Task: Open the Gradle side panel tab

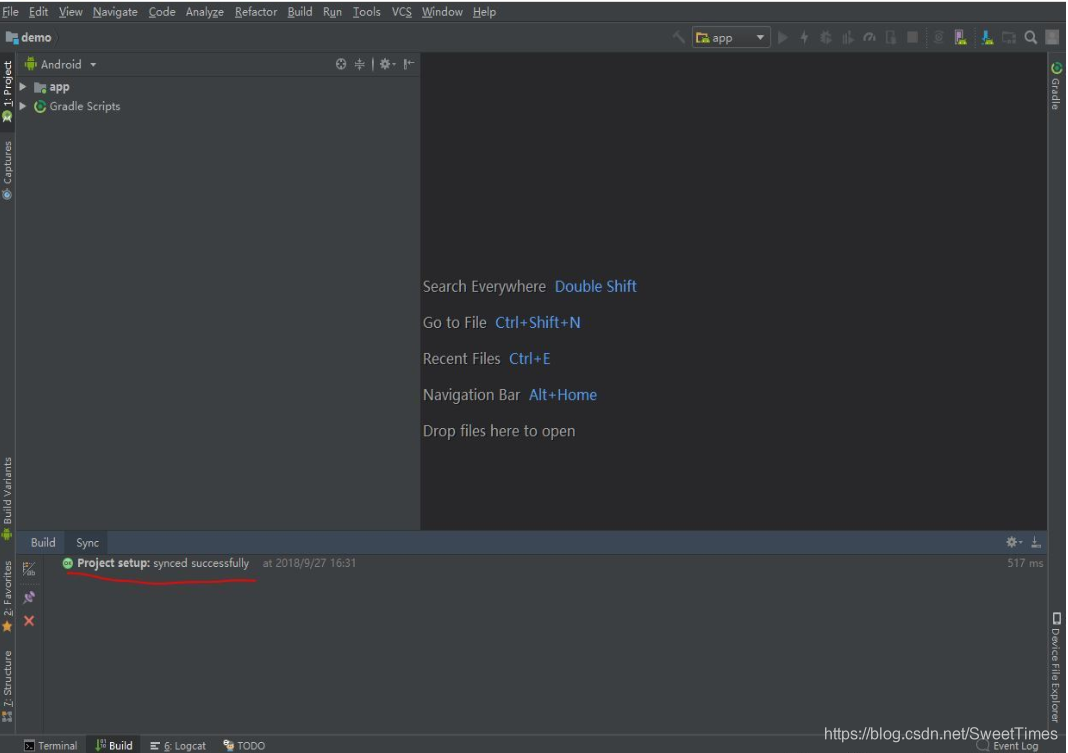Action: (1056, 86)
